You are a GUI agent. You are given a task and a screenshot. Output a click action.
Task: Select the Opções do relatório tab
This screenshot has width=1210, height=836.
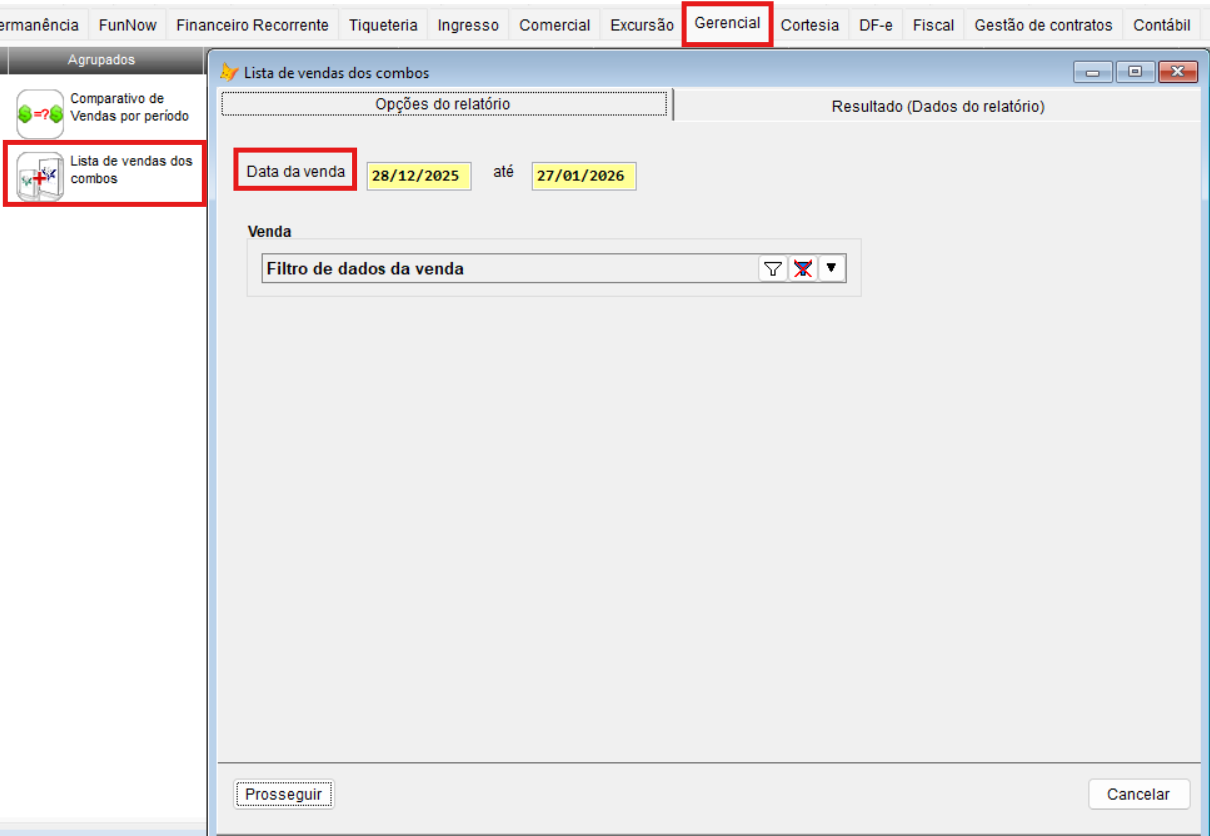click(443, 104)
